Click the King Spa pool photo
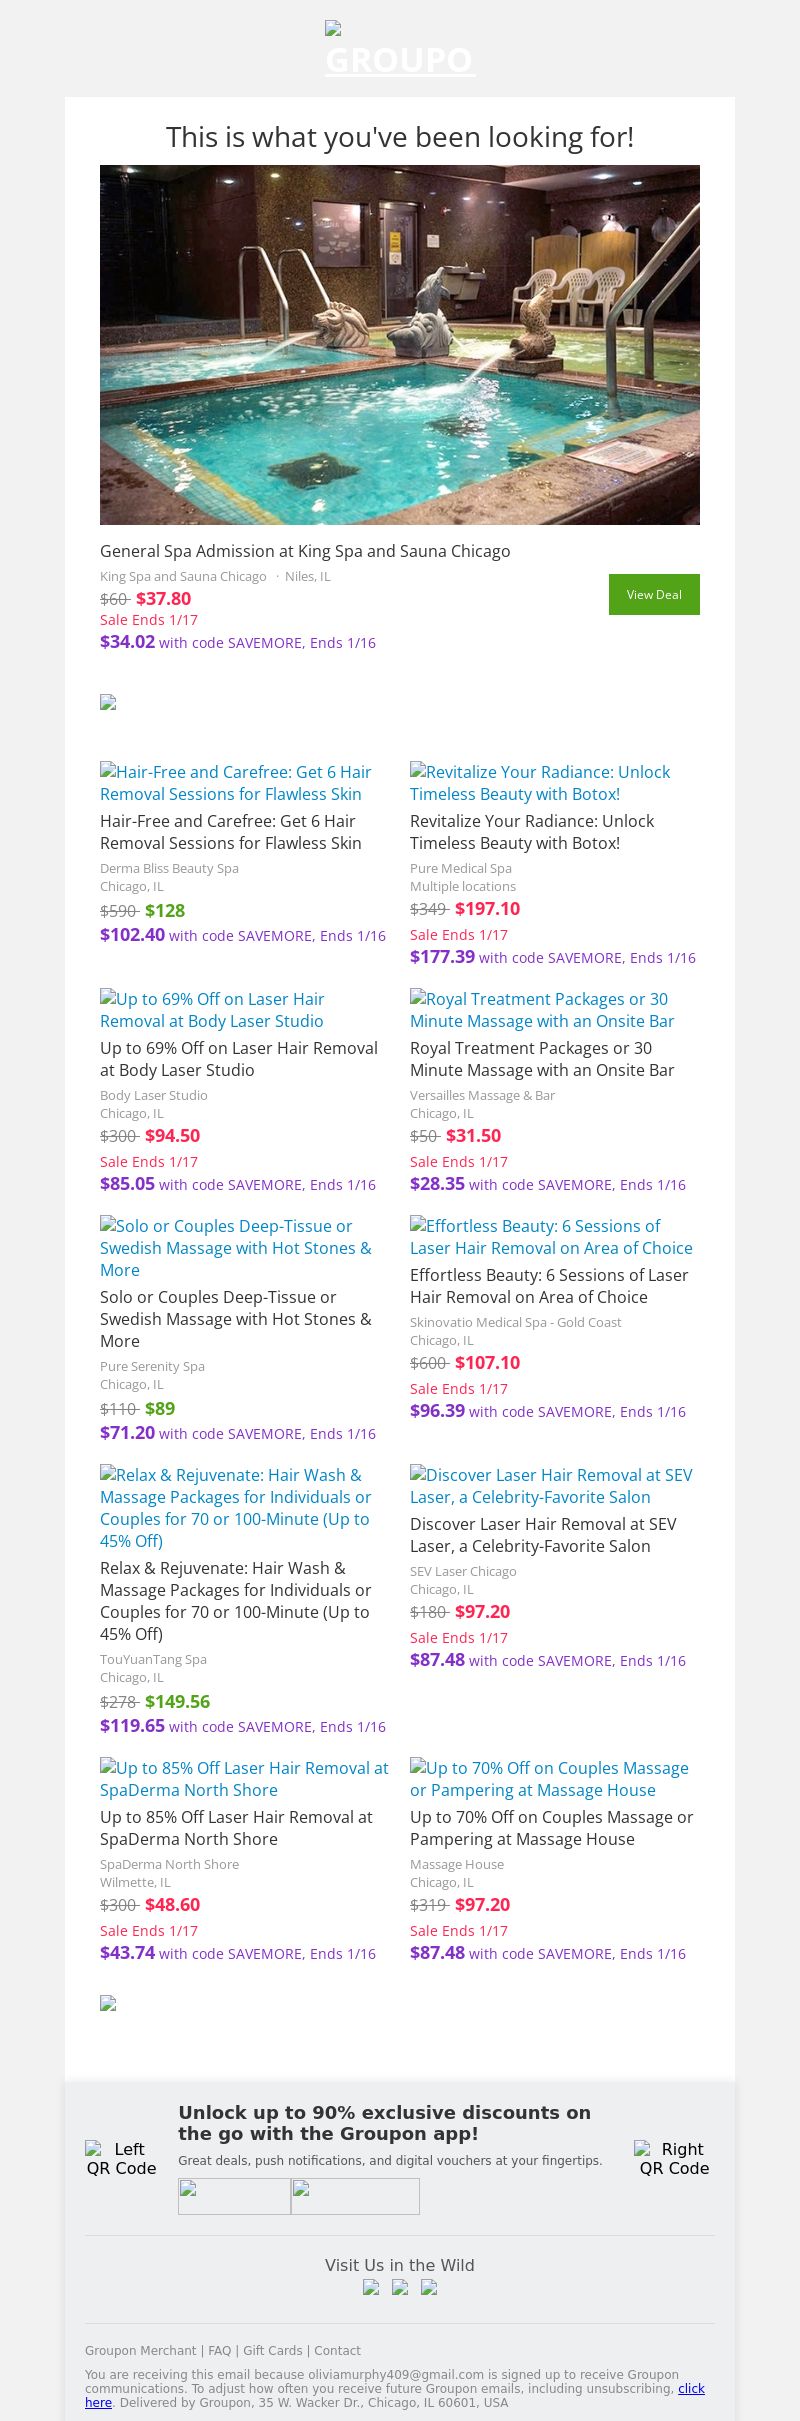This screenshot has height=2421, width=800. tap(400, 344)
